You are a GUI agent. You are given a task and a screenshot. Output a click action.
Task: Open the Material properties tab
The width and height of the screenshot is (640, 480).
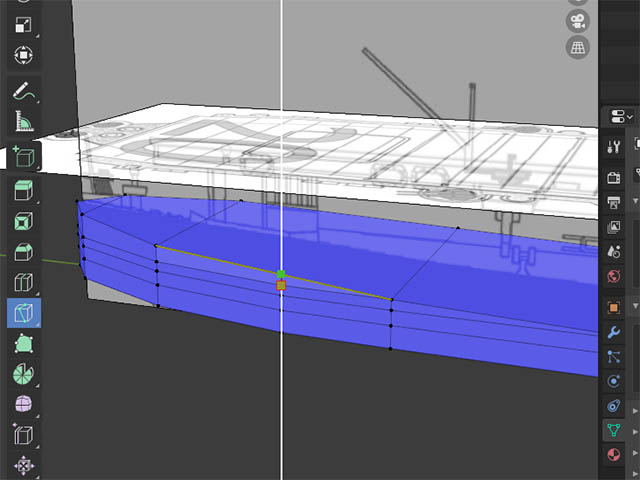coord(613,454)
